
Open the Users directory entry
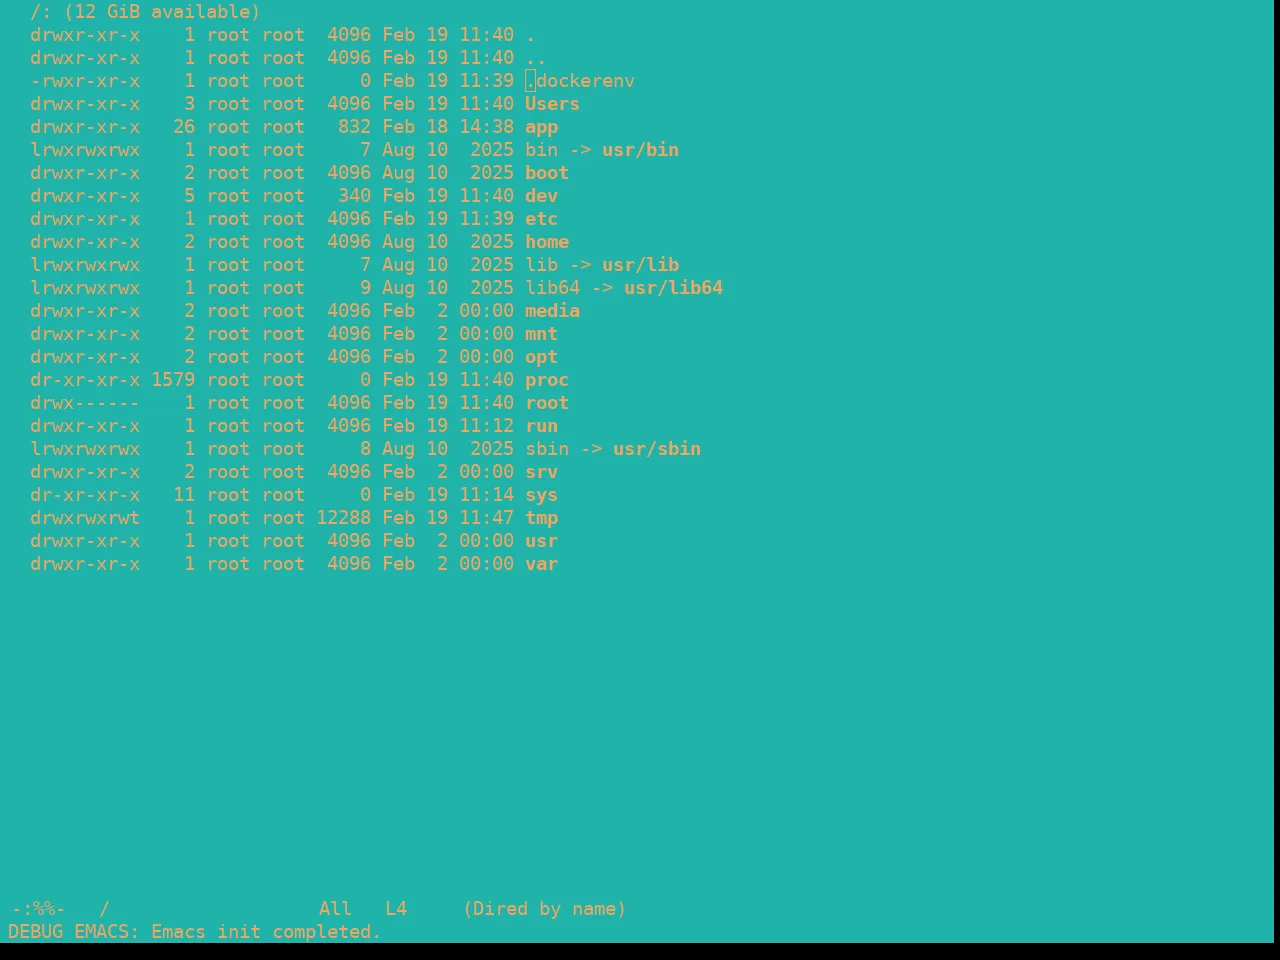tap(552, 104)
